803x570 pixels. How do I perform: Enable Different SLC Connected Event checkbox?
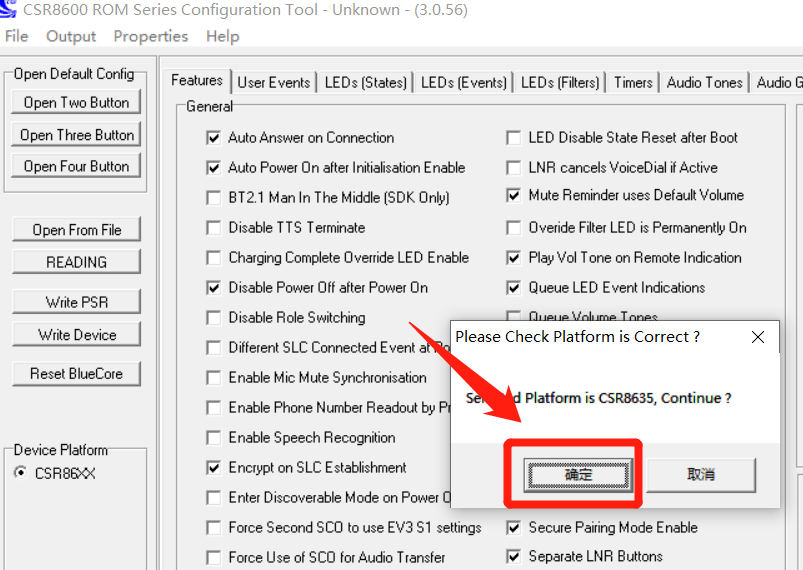point(214,348)
